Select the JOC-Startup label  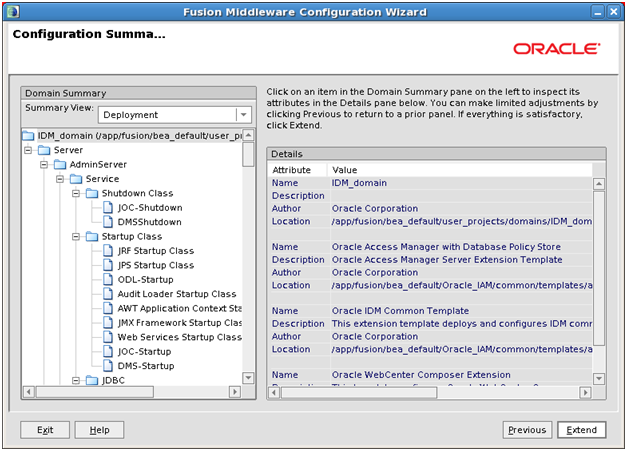144,352
